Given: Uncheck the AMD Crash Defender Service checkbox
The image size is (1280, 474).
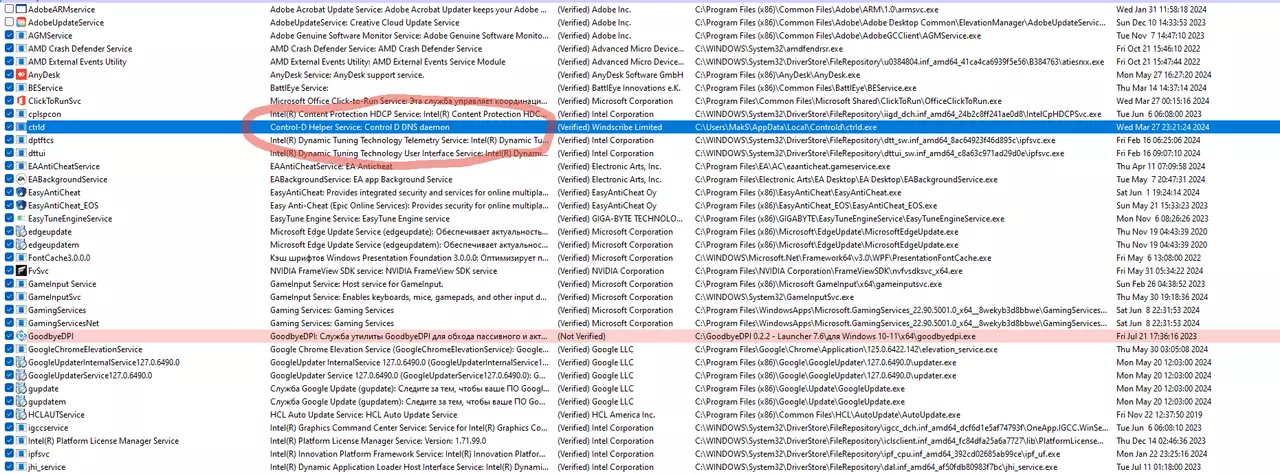Looking at the screenshot, I should pyautogui.click(x=9, y=48).
